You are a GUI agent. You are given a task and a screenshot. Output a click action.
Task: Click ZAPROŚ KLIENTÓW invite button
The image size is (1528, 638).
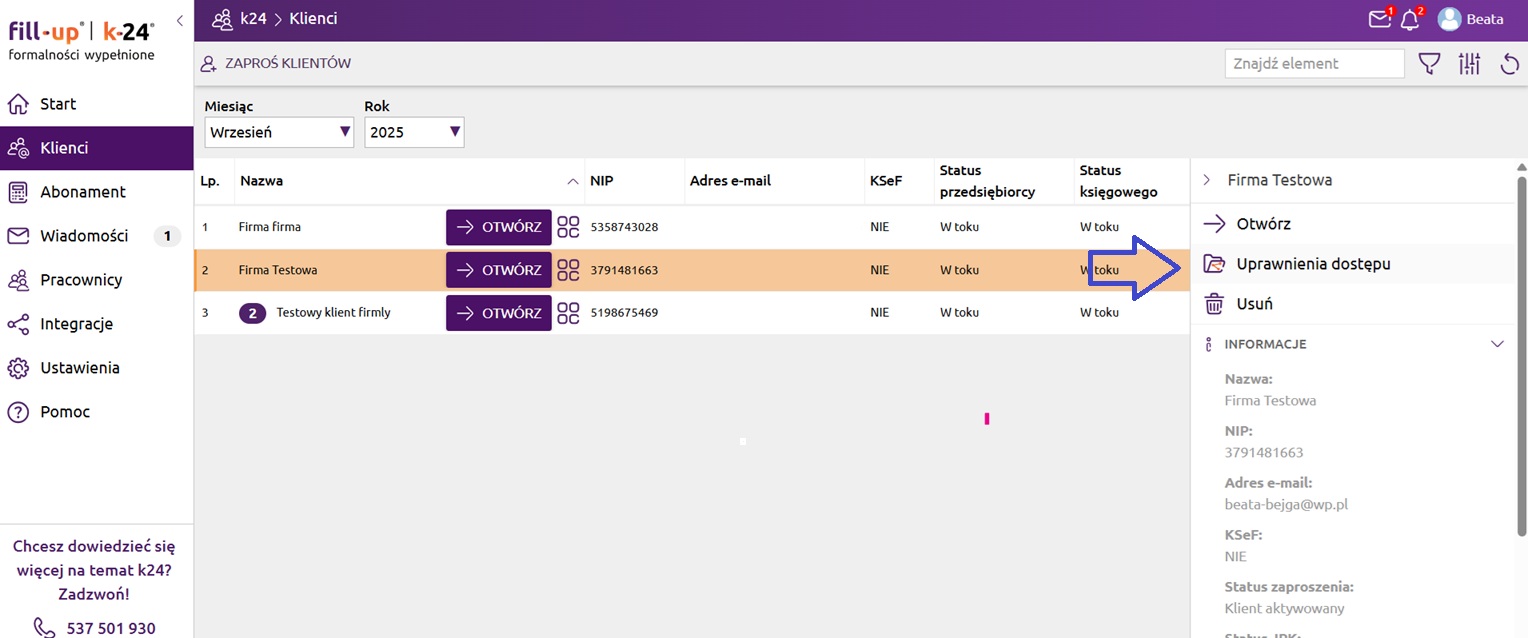(x=276, y=64)
